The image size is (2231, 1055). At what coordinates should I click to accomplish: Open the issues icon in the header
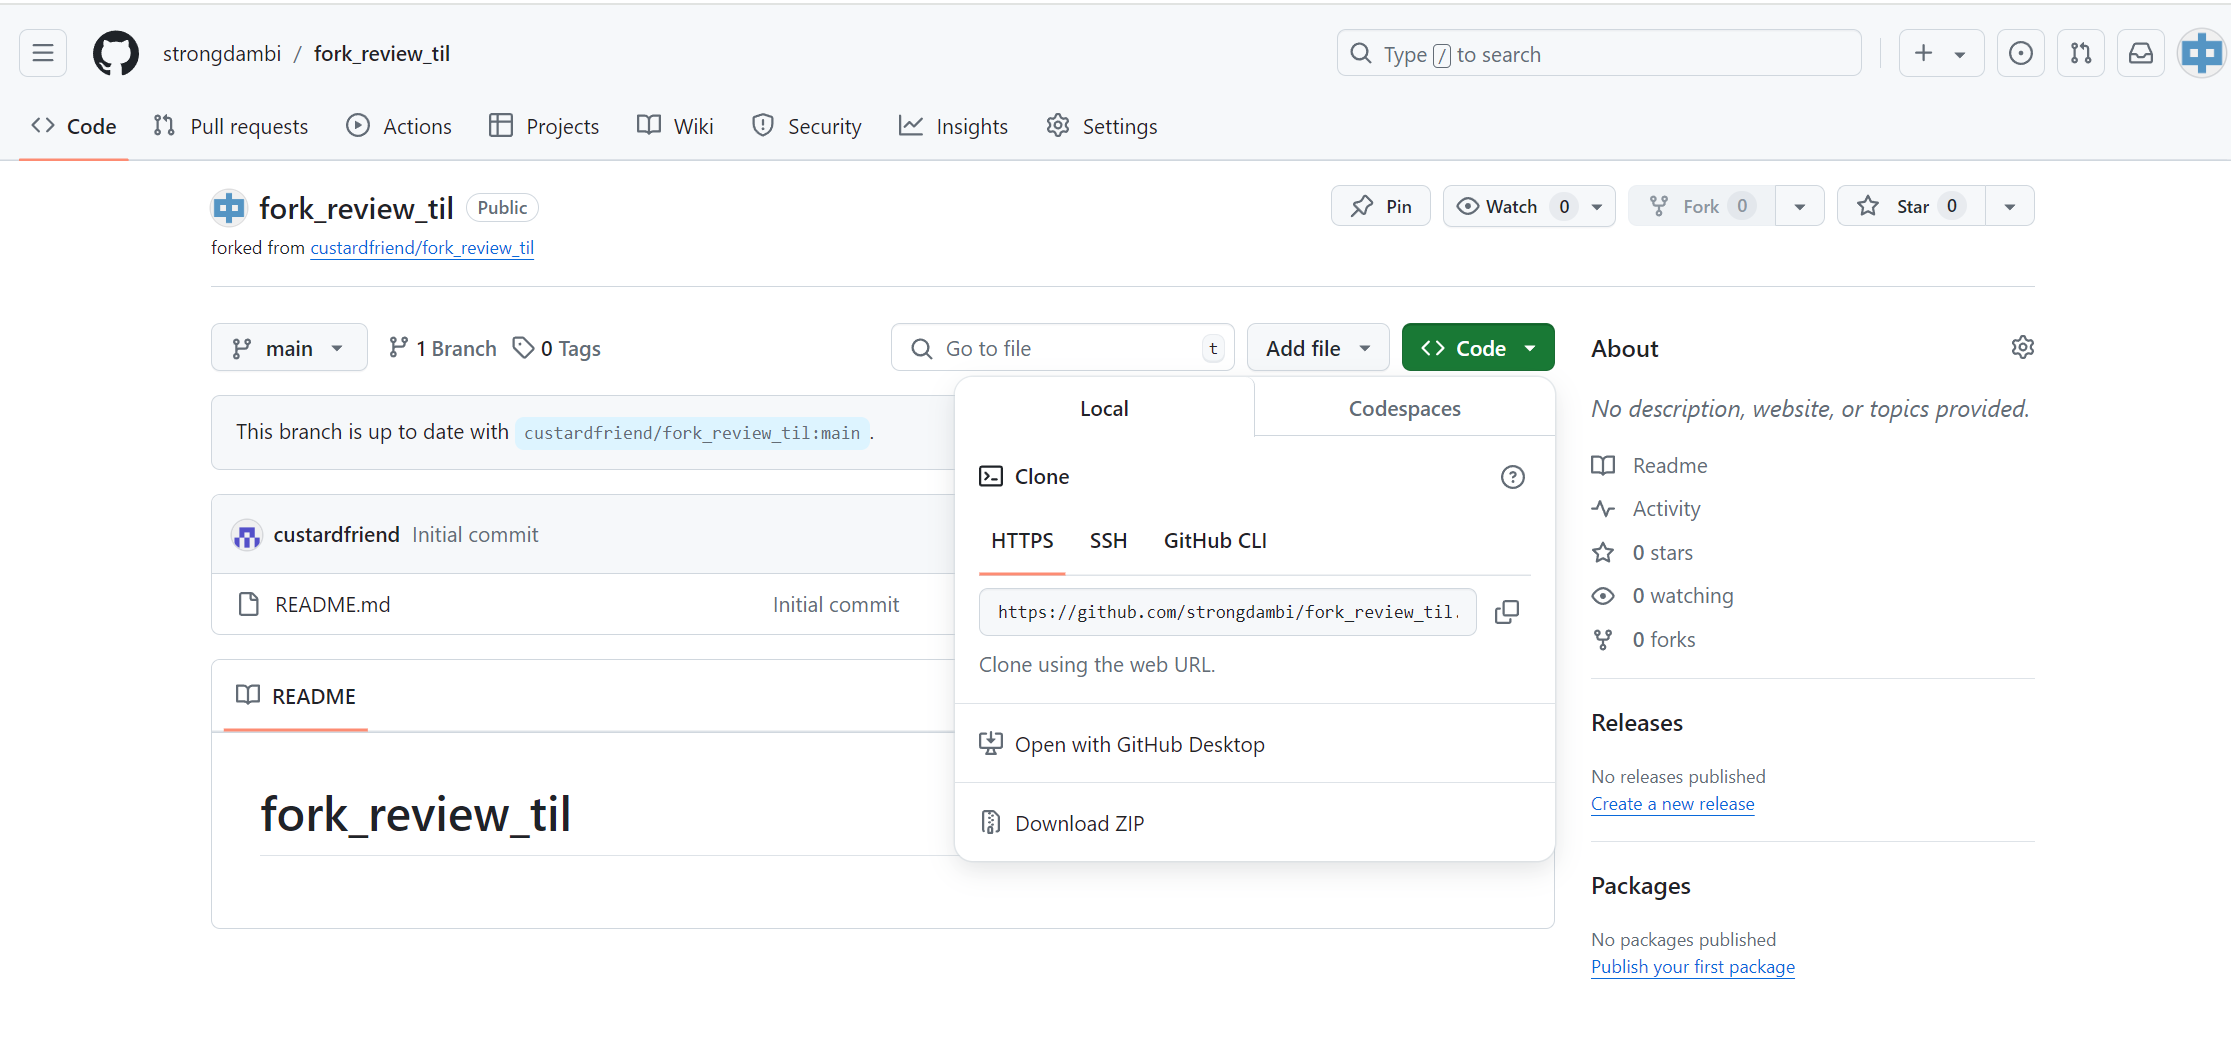[2021, 53]
